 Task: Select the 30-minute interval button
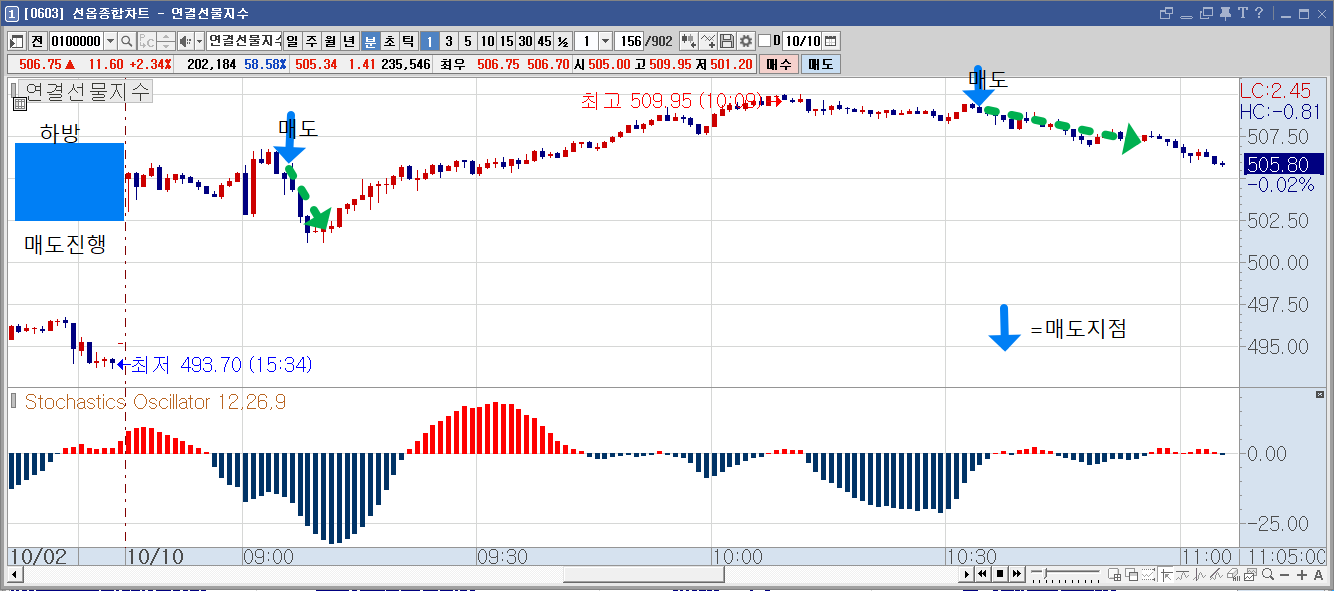point(524,41)
